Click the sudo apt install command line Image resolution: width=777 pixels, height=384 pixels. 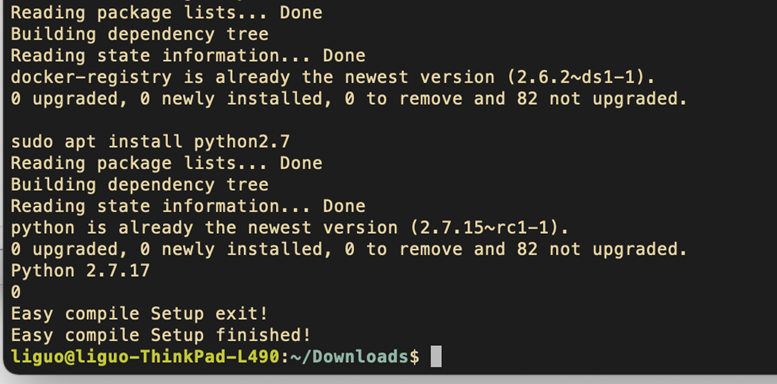click(150, 142)
